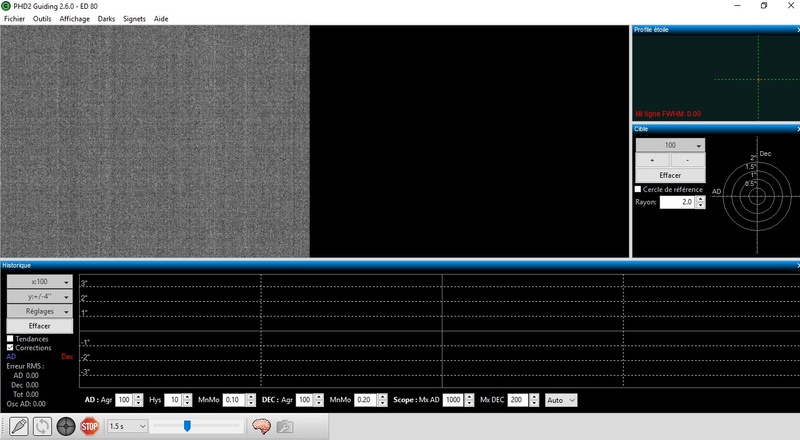800x440 pixels.
Task: Click the DEC Agr value field
Action: pyautogui.click(x=305, y=400)
